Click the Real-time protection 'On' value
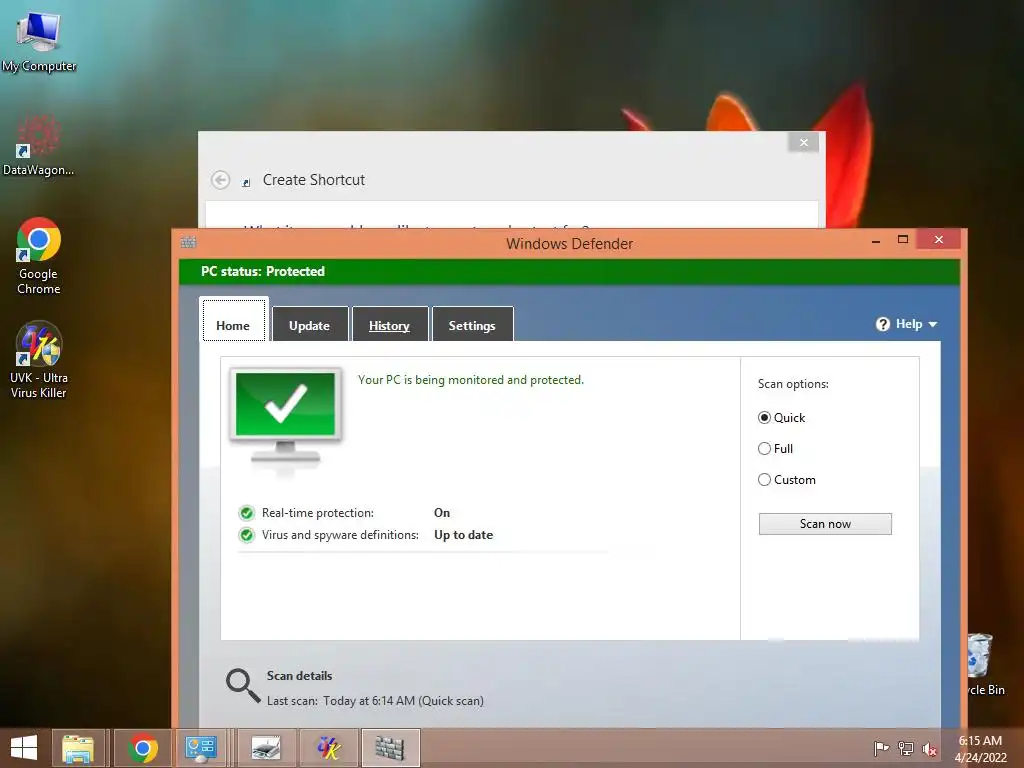Screen dimensions: 1024x768 tap(442, 513)
